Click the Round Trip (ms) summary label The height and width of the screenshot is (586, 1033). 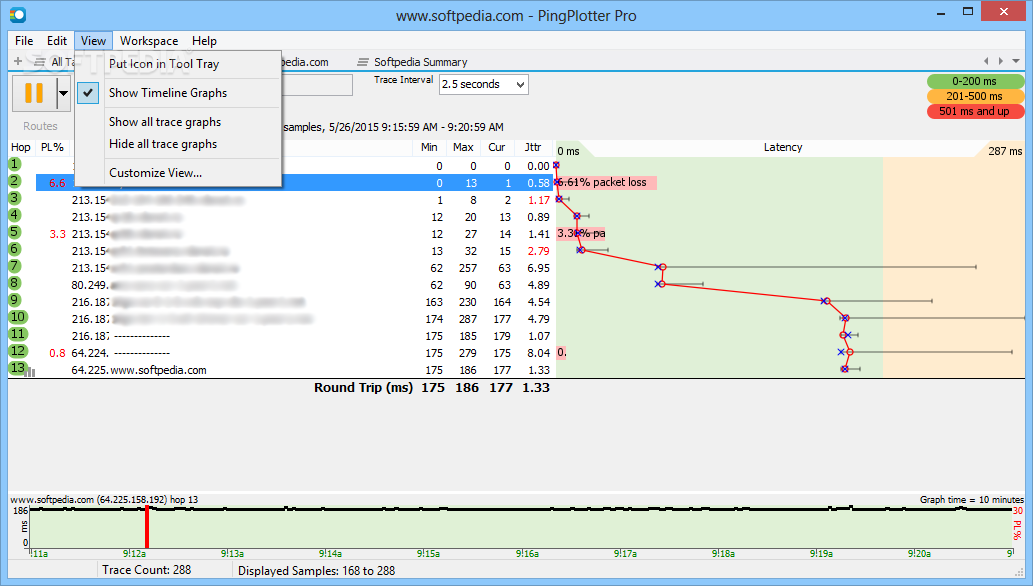(363, 388)
